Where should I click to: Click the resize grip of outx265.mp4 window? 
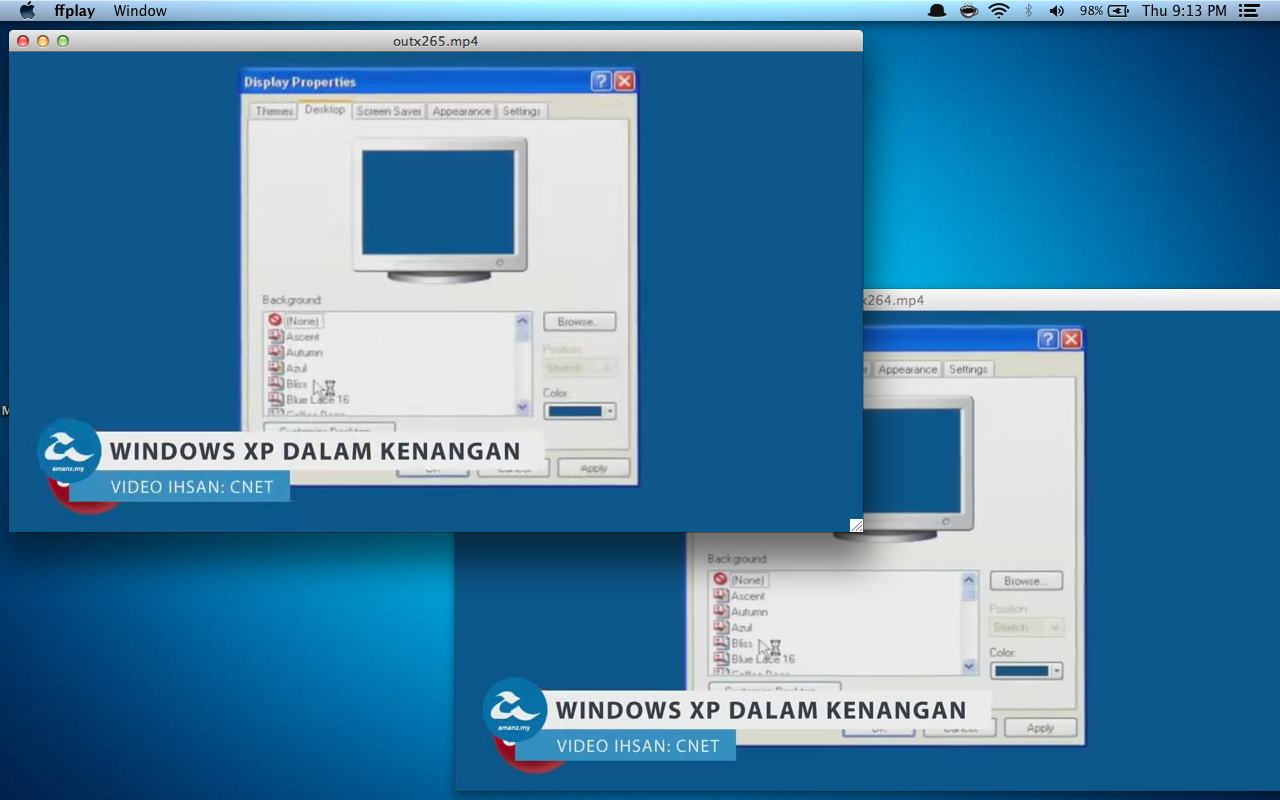click(856, 525)
